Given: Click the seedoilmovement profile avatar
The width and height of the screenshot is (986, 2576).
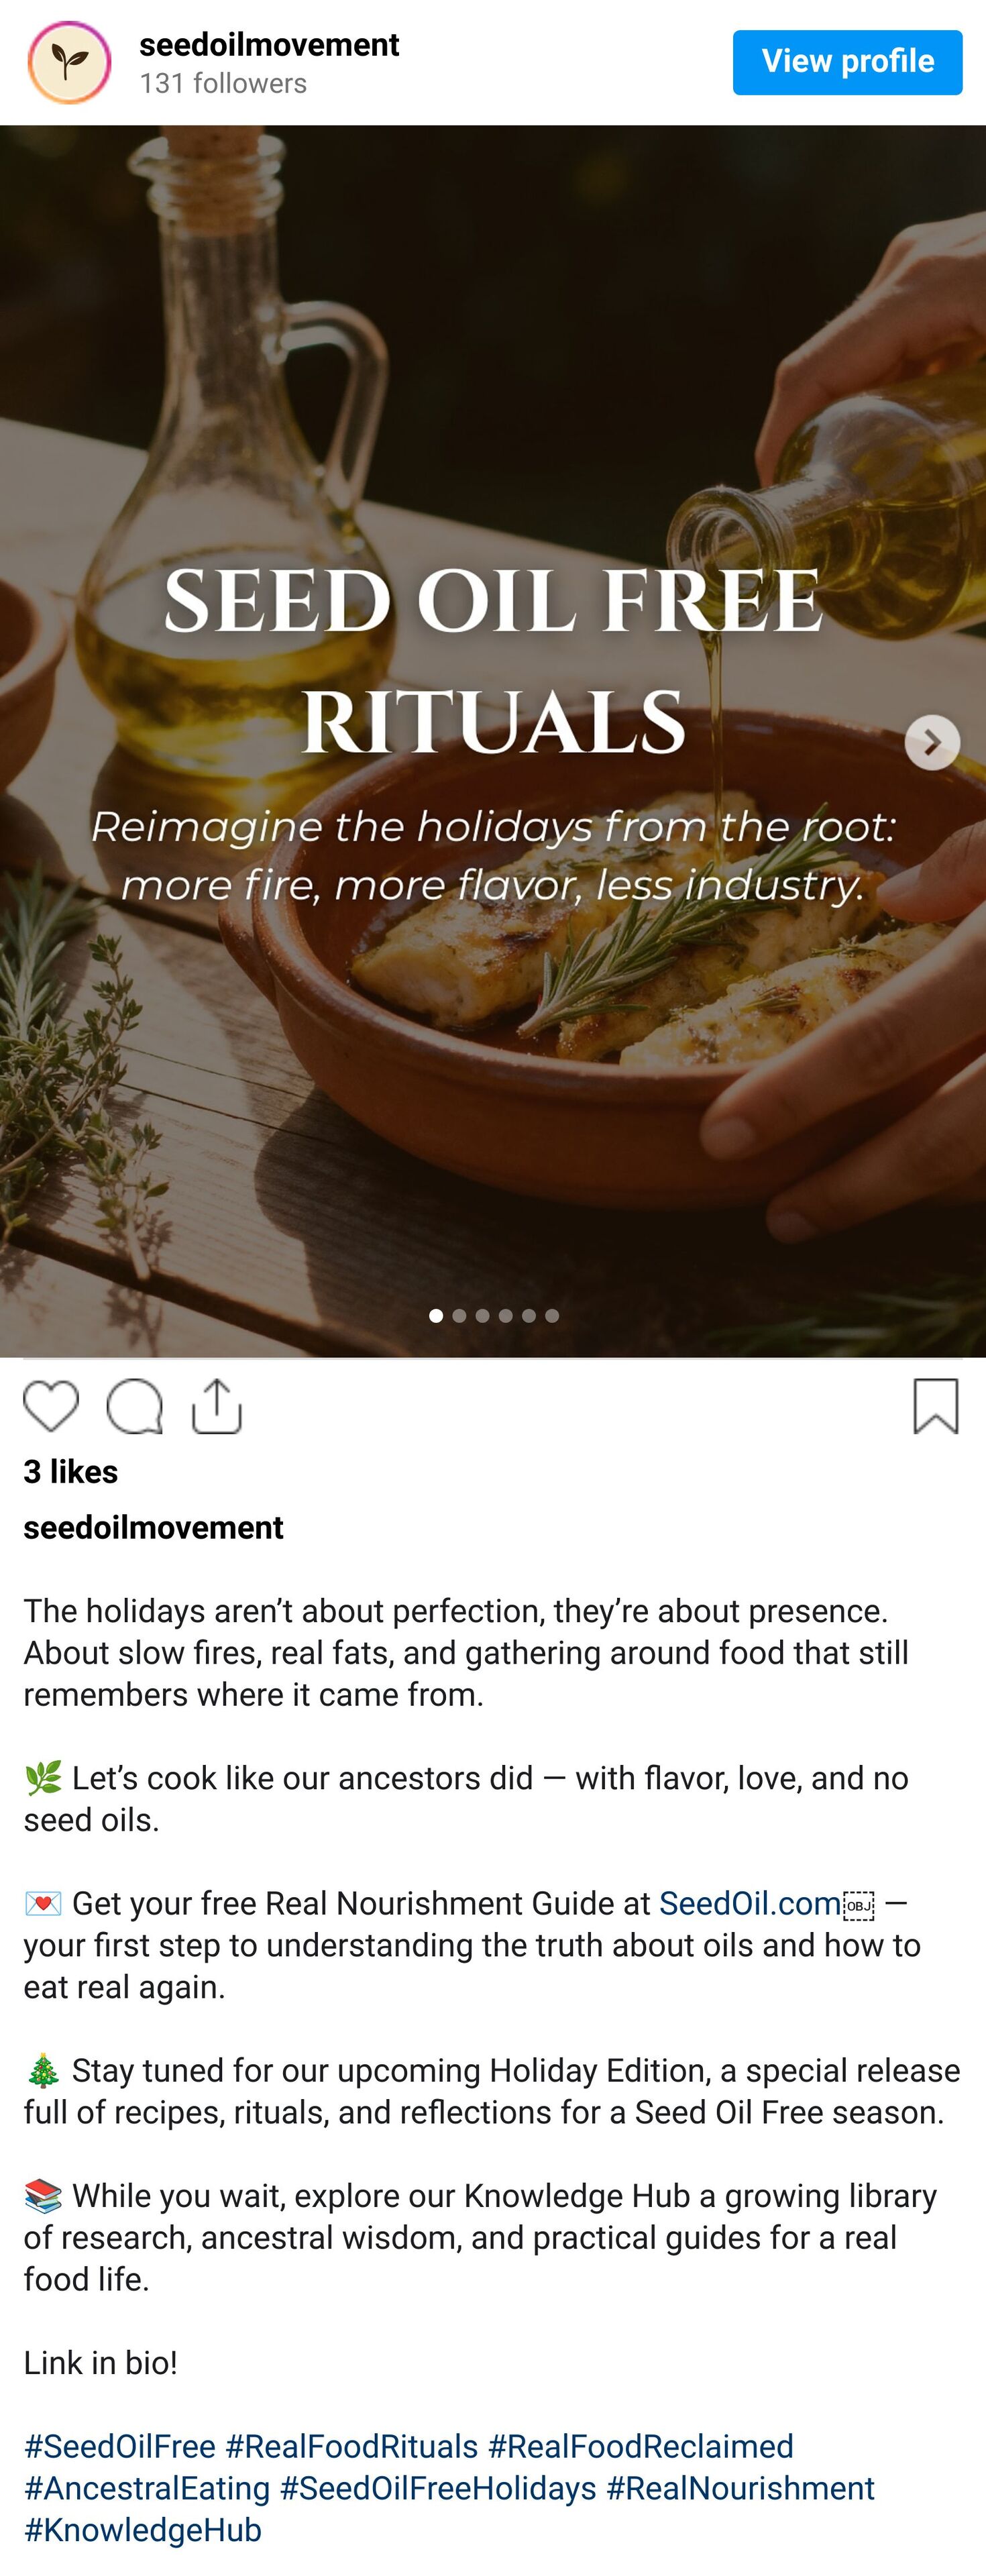Looking at the screenshot, I should click(69, 63).
